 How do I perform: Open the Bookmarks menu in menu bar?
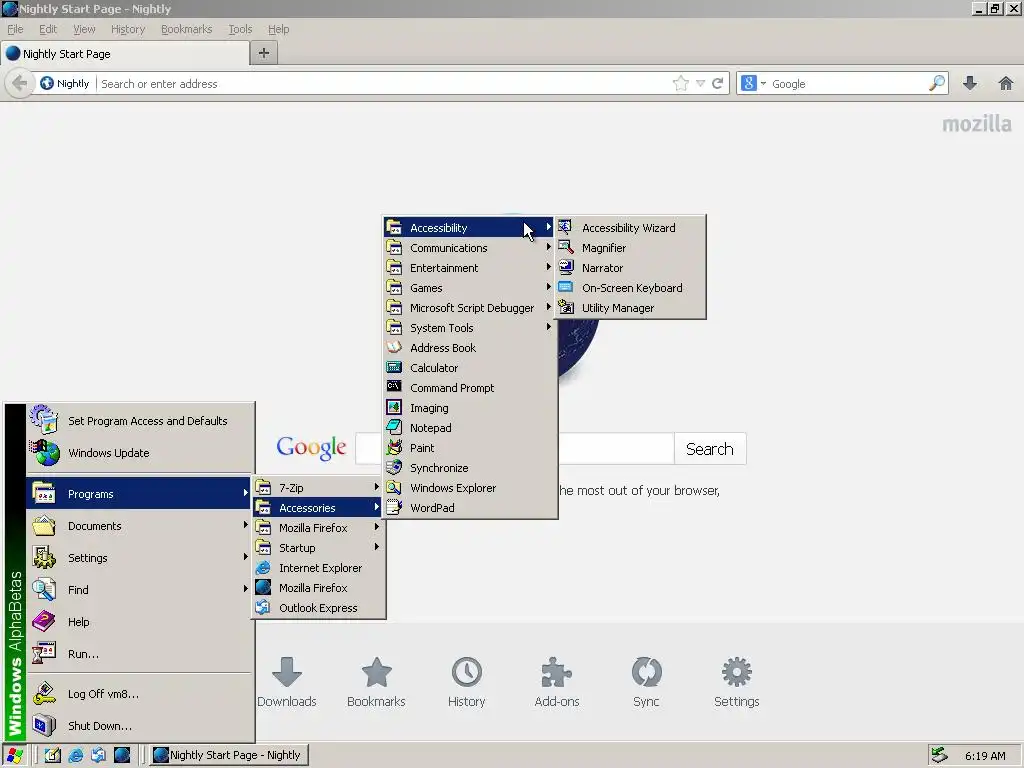pos(187,29)
